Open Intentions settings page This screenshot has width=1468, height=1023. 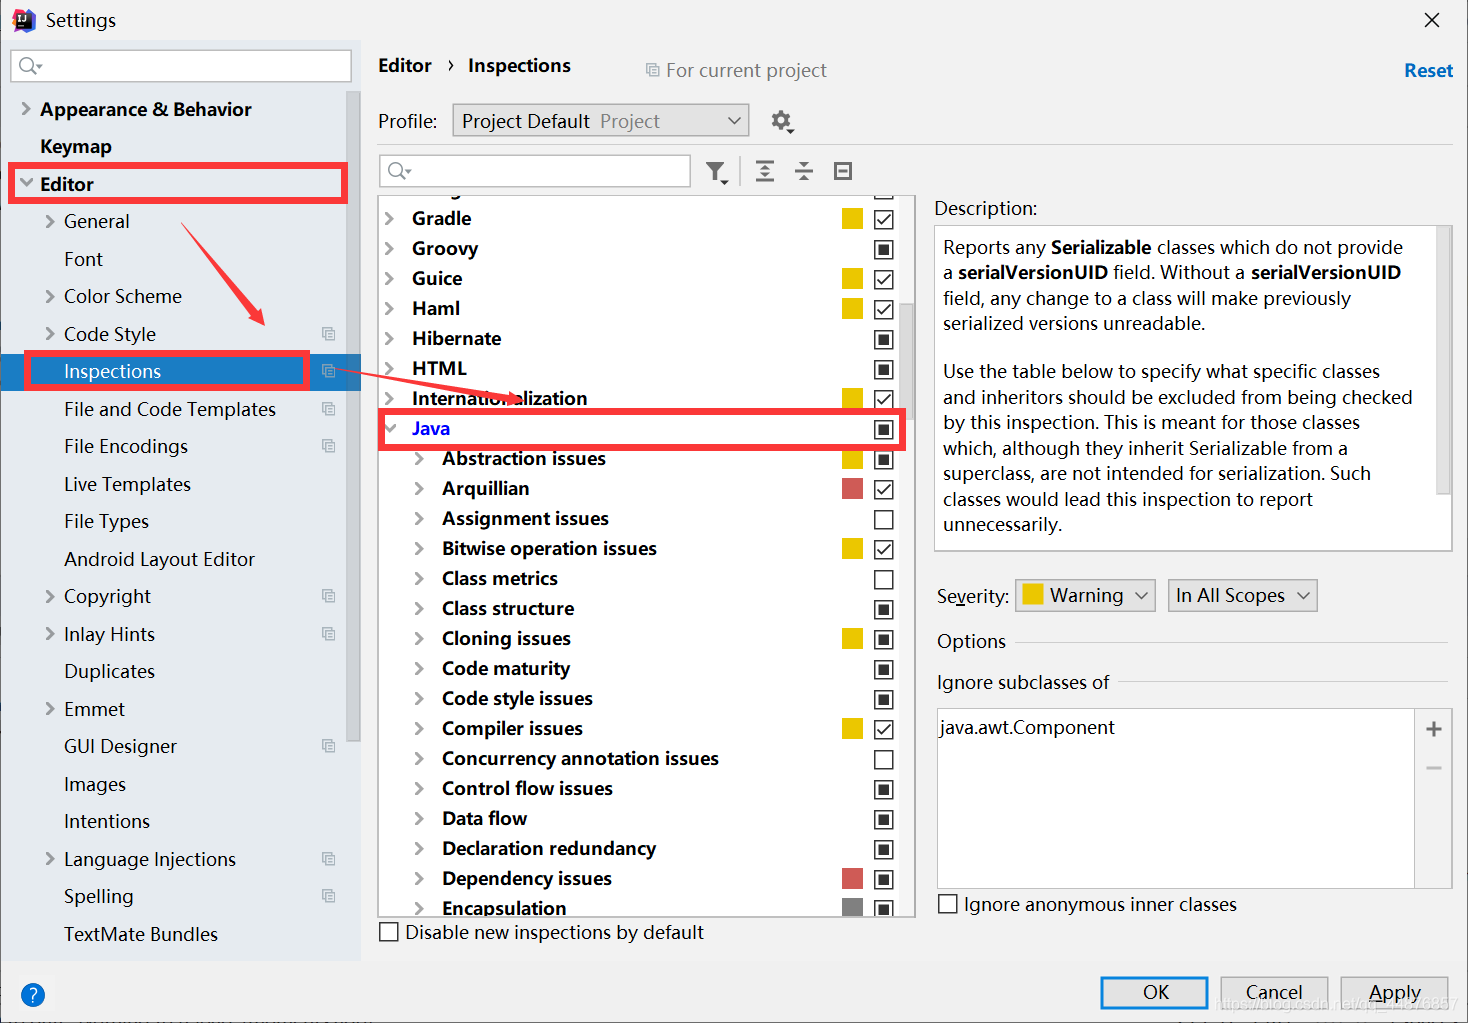[107, 821]
